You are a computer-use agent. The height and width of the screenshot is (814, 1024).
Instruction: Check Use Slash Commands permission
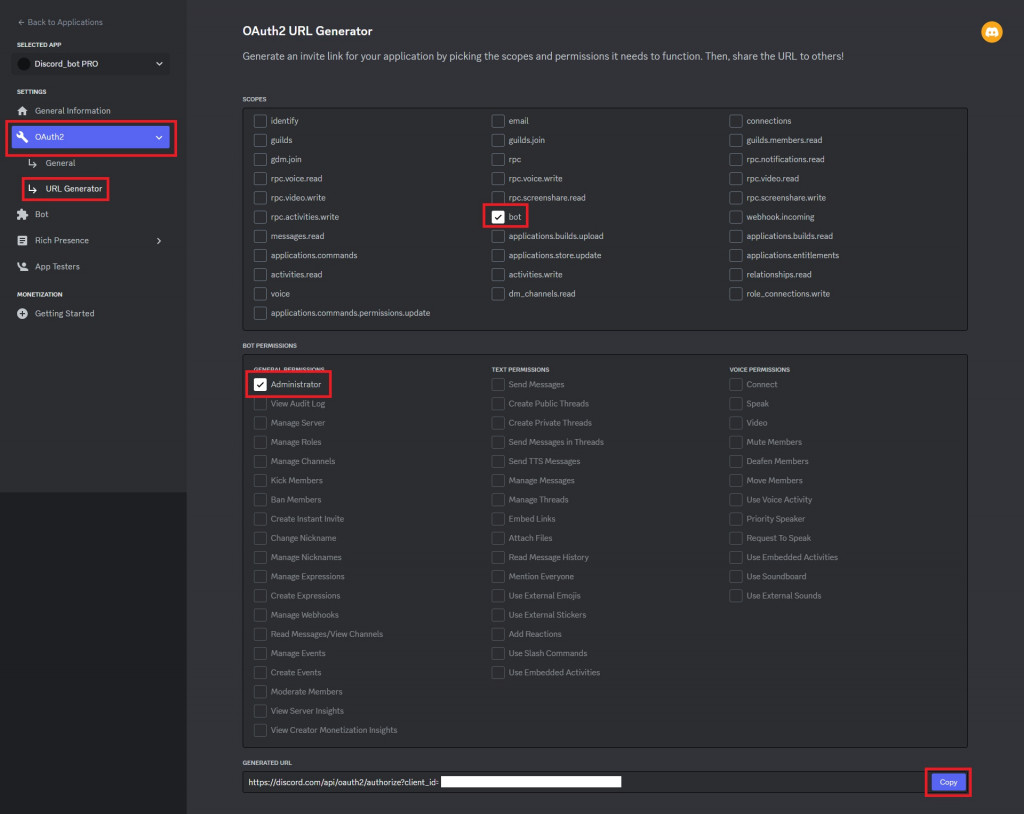[x=498, y=653]
